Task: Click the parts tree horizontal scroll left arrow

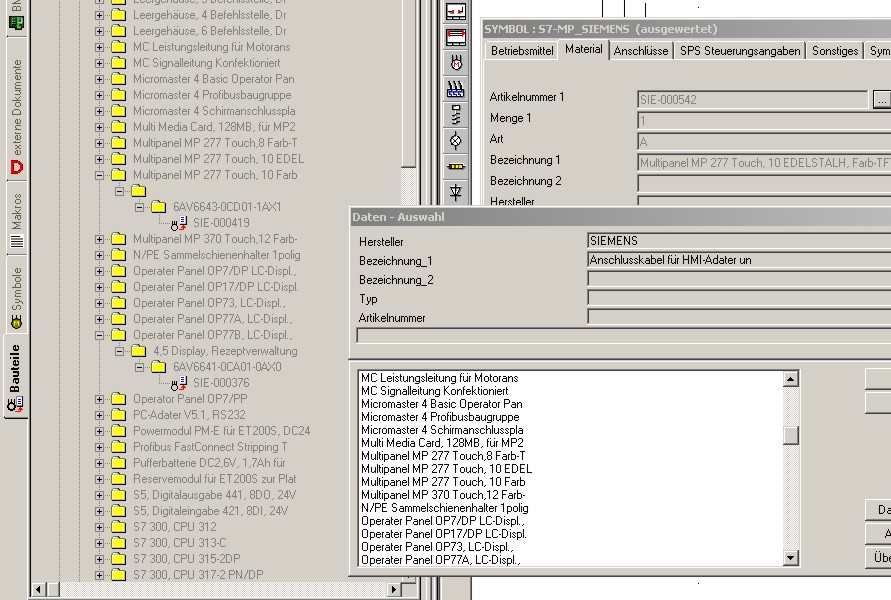Action: click(x=38, y=589)
